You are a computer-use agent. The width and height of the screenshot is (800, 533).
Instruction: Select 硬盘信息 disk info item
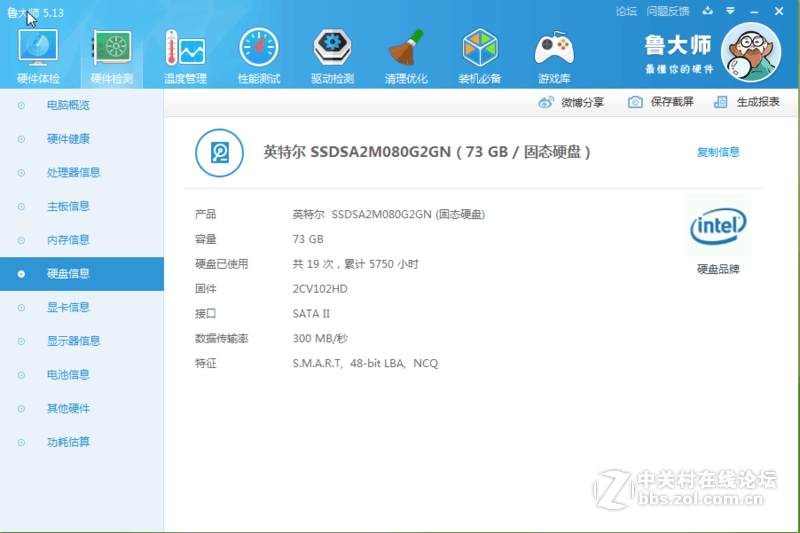pos(82,274)
